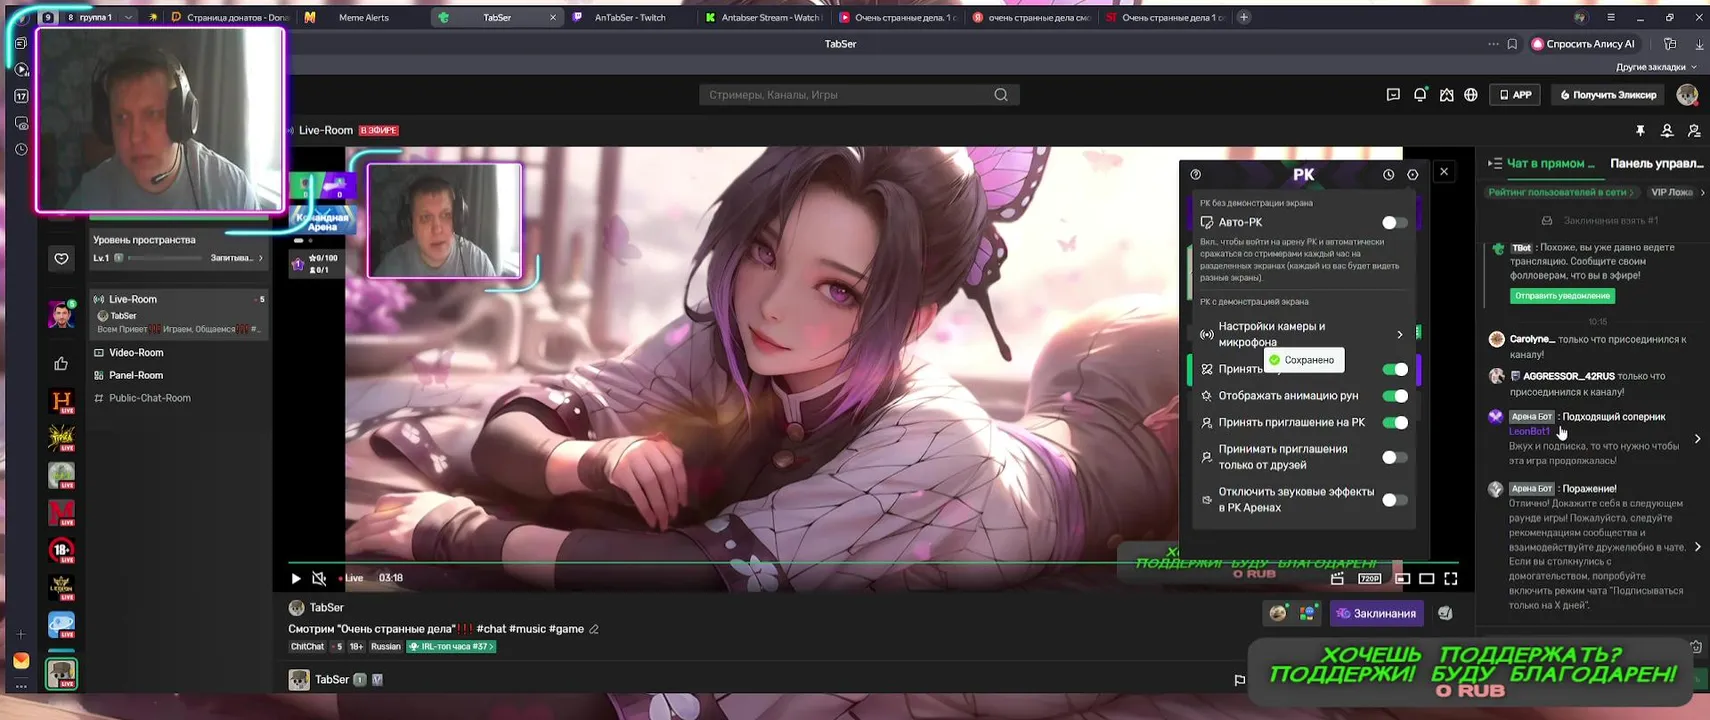Open Рейтинг пользователей в сети

click(x=1560, y=192)
